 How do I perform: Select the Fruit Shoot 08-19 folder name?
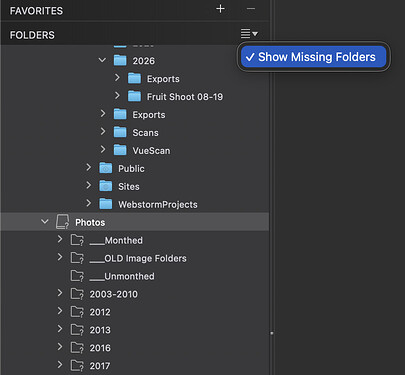185,97
